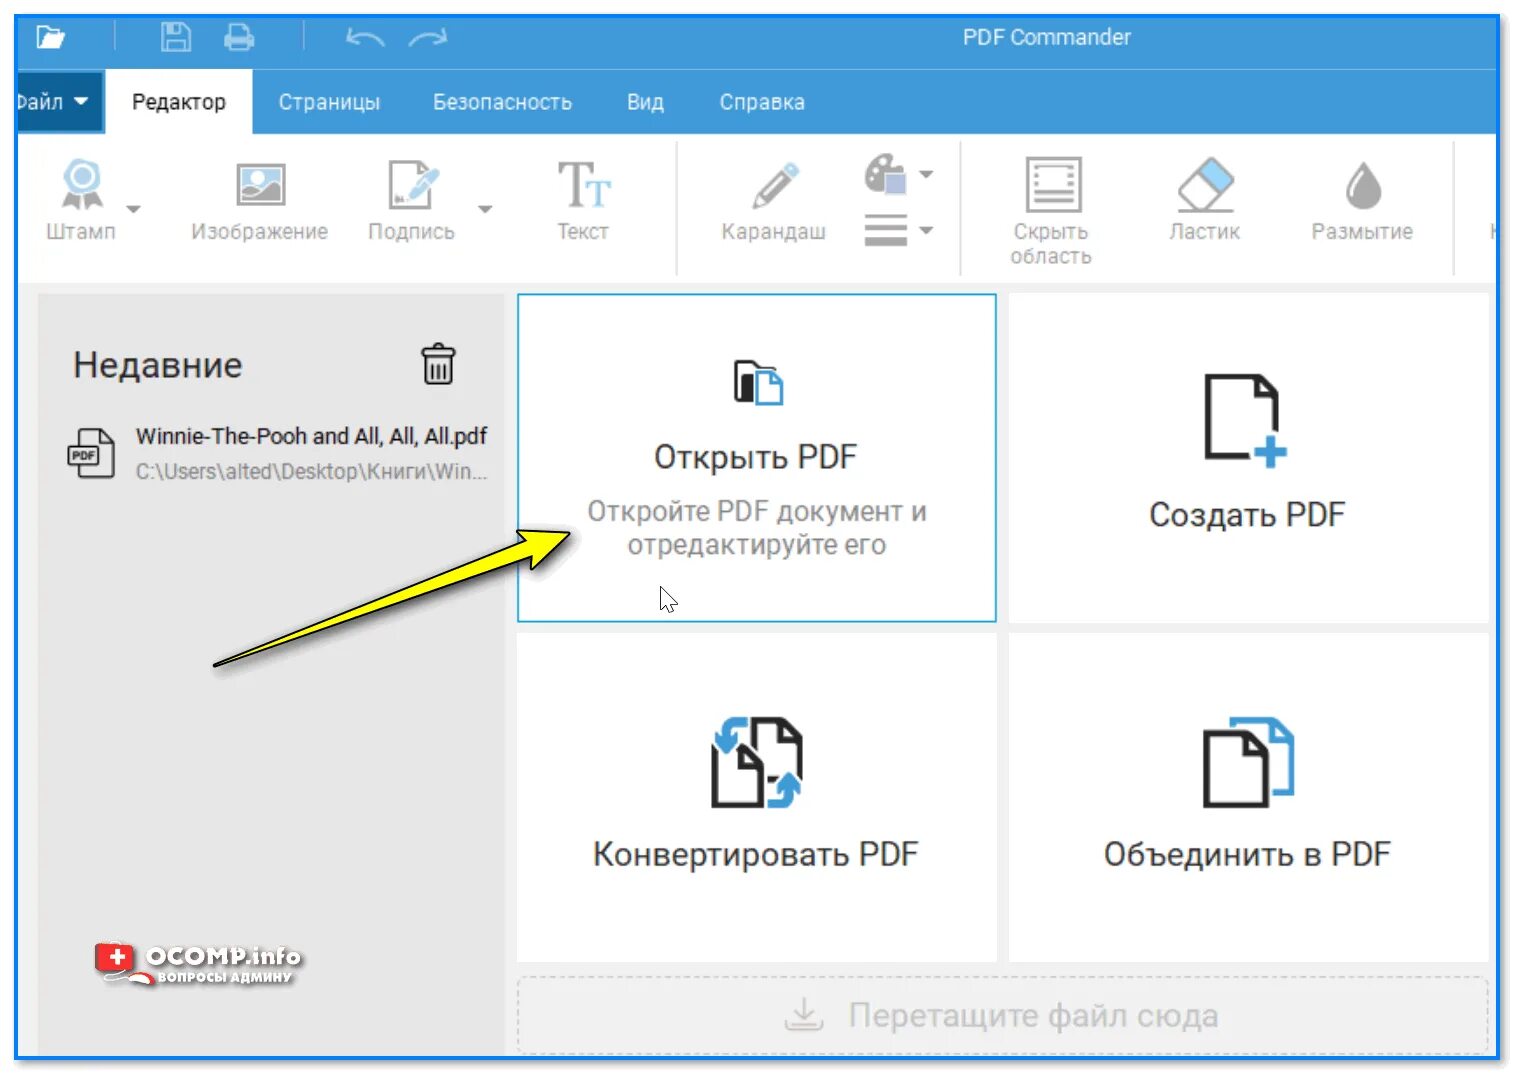Switch to the Безопасность tab
1514x1074 pixels.
tap(502, 102)
